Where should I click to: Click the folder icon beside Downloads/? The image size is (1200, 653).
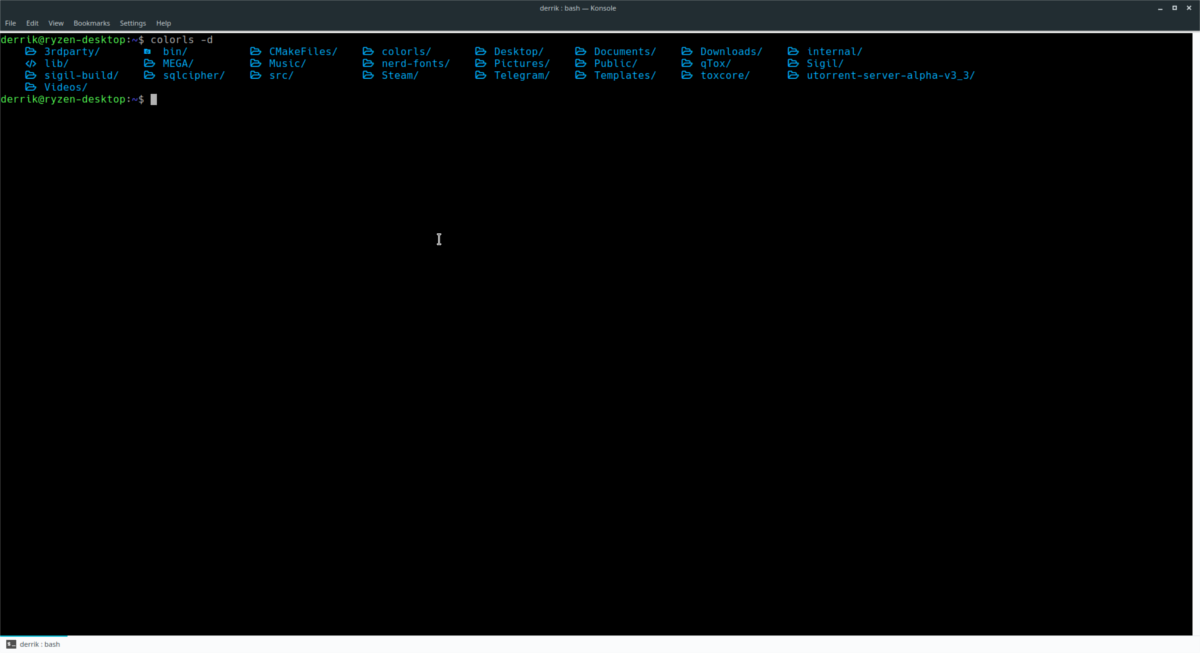click(x=687, y=52)
